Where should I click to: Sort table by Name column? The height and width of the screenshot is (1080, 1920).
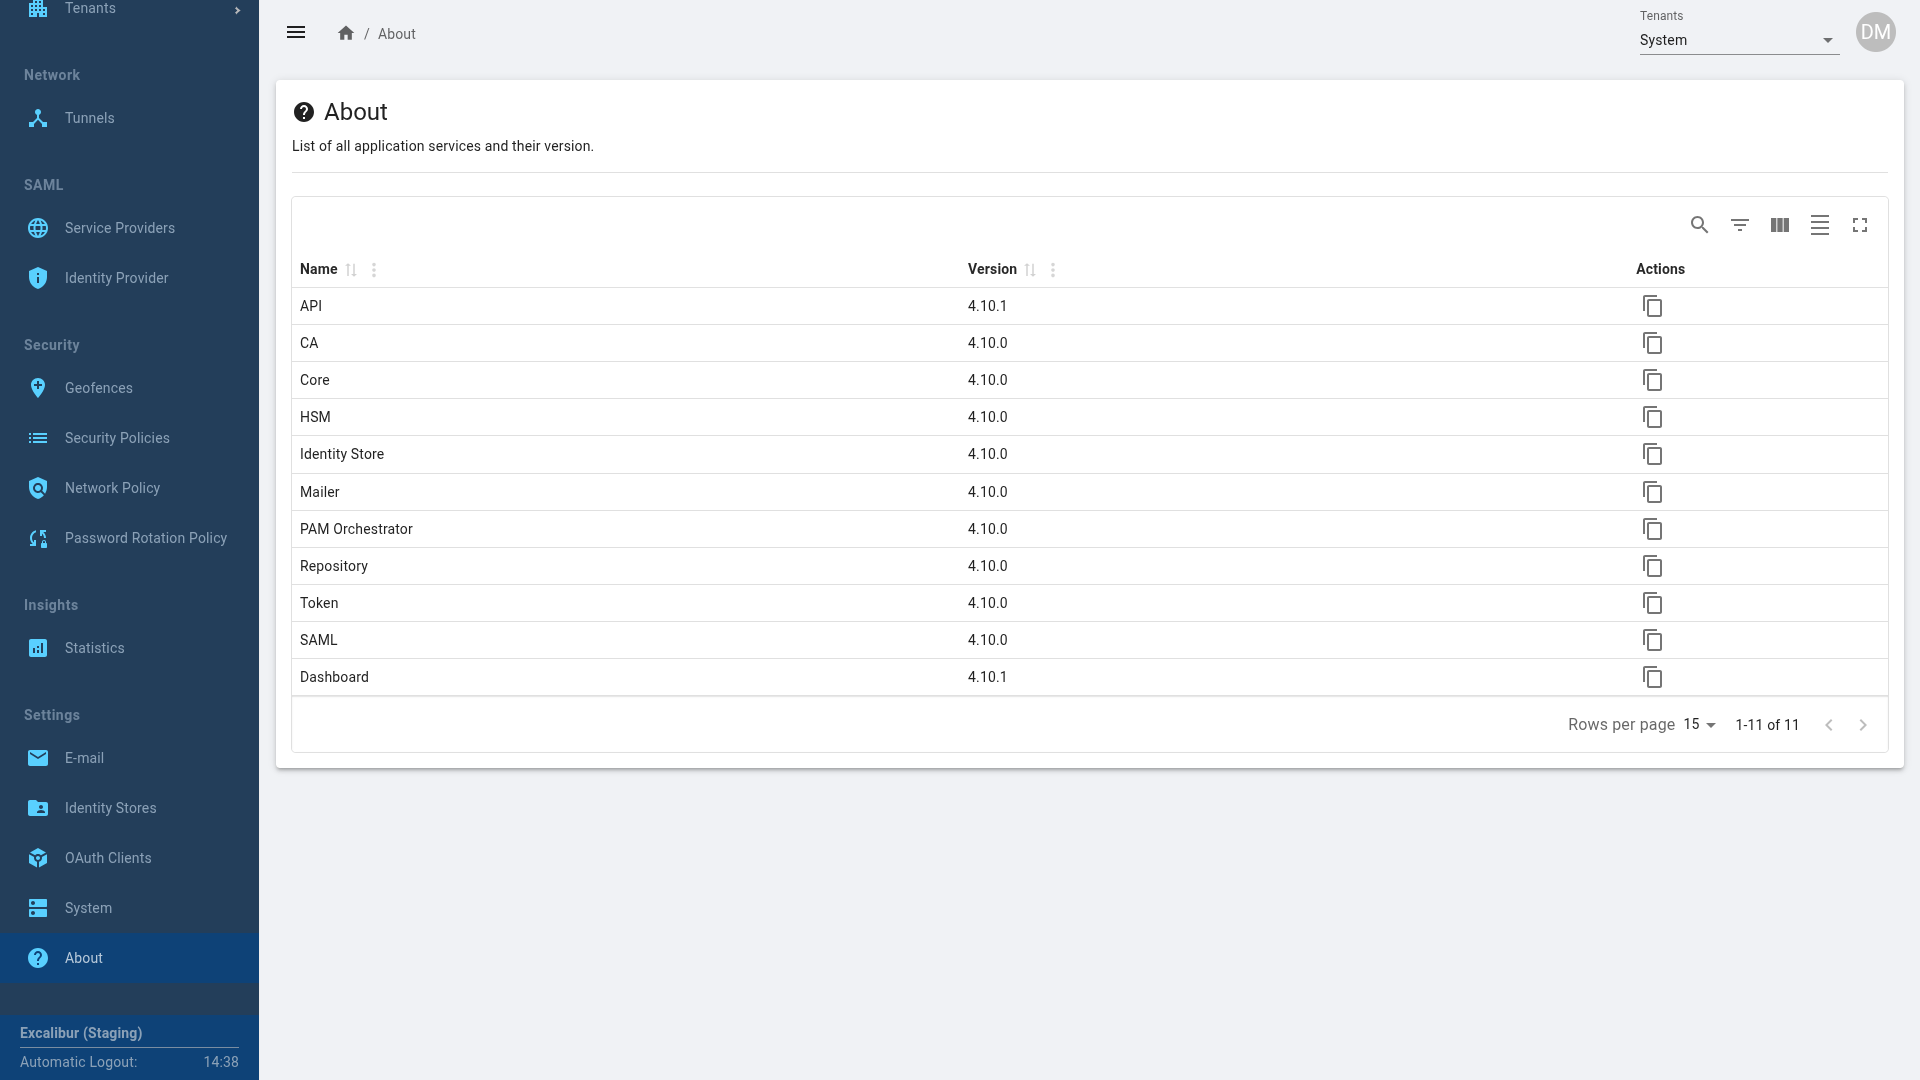[x=351, y=270]
